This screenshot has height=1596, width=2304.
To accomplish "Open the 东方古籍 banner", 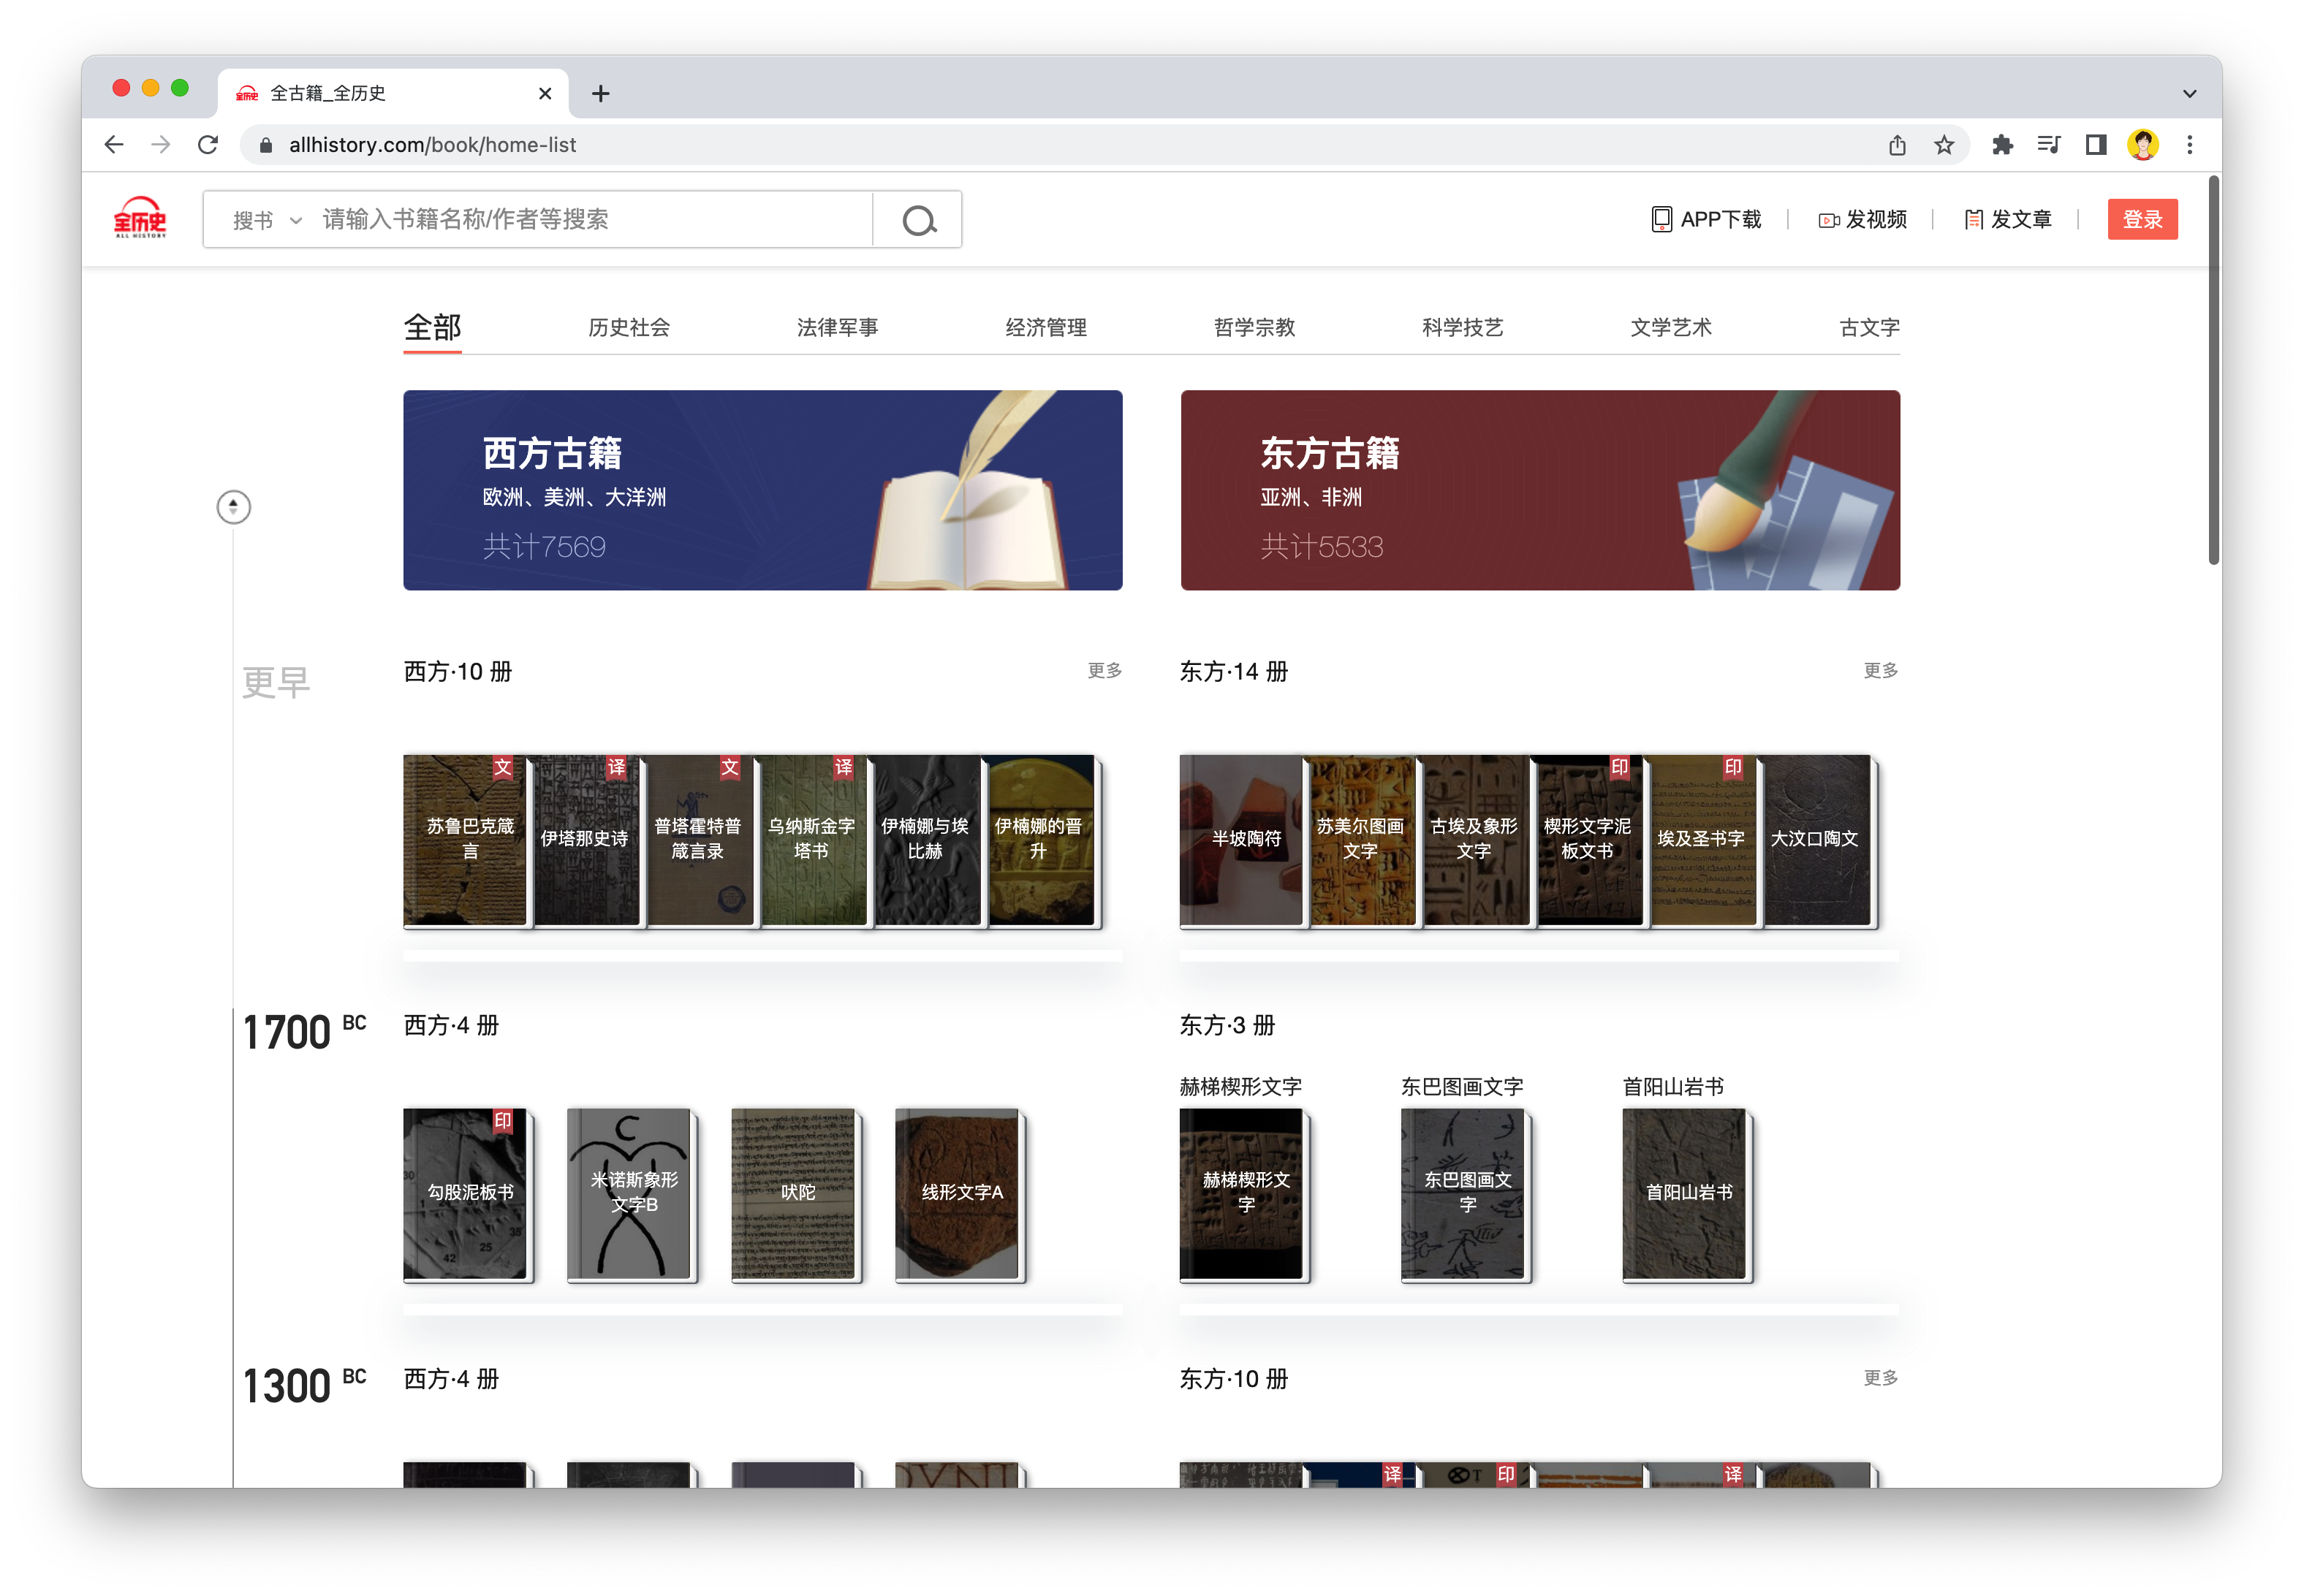I will pyautogui.click(x=1540, y=490).
